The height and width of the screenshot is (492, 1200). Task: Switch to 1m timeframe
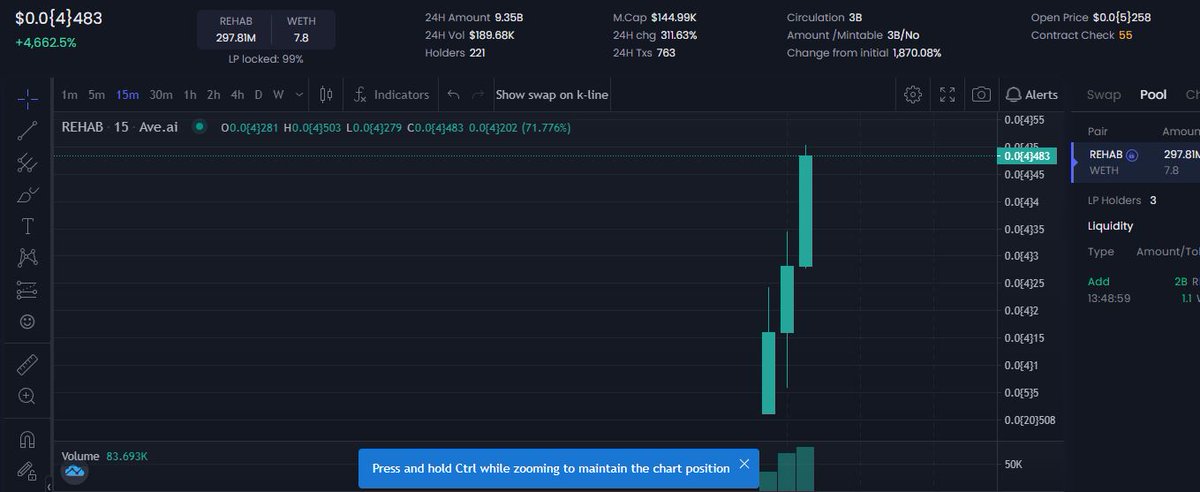pos(69,95)
